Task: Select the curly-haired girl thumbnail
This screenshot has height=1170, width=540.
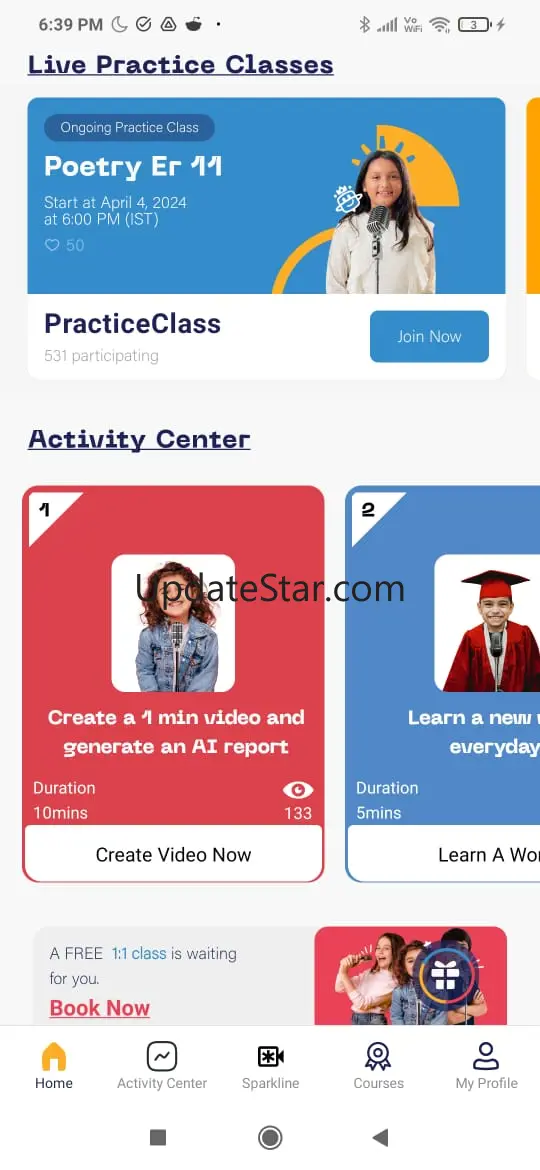Action: tap(173, 623)
